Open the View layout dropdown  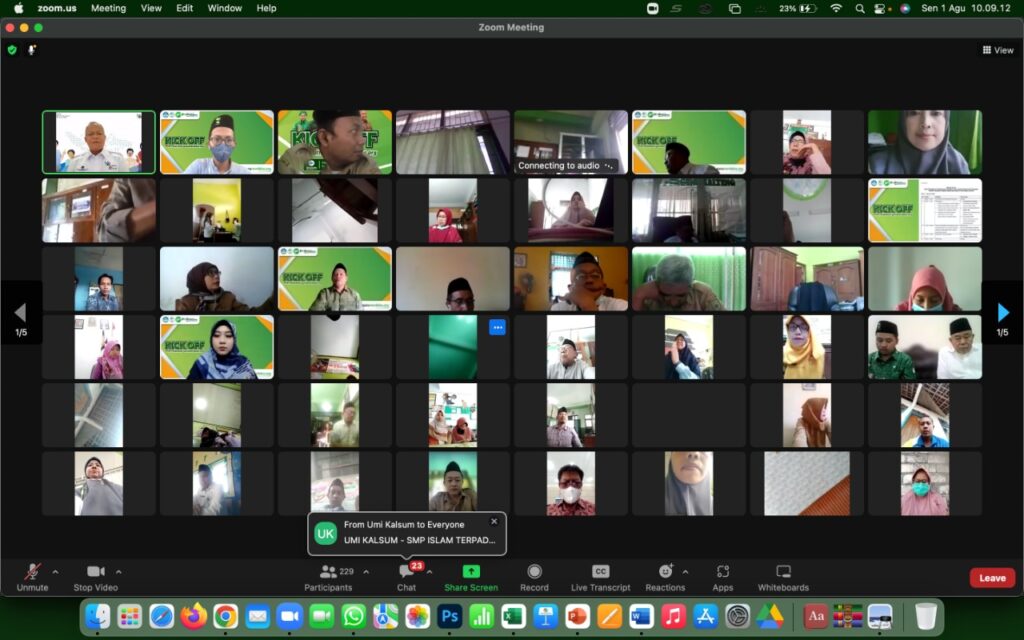(998, 49)
